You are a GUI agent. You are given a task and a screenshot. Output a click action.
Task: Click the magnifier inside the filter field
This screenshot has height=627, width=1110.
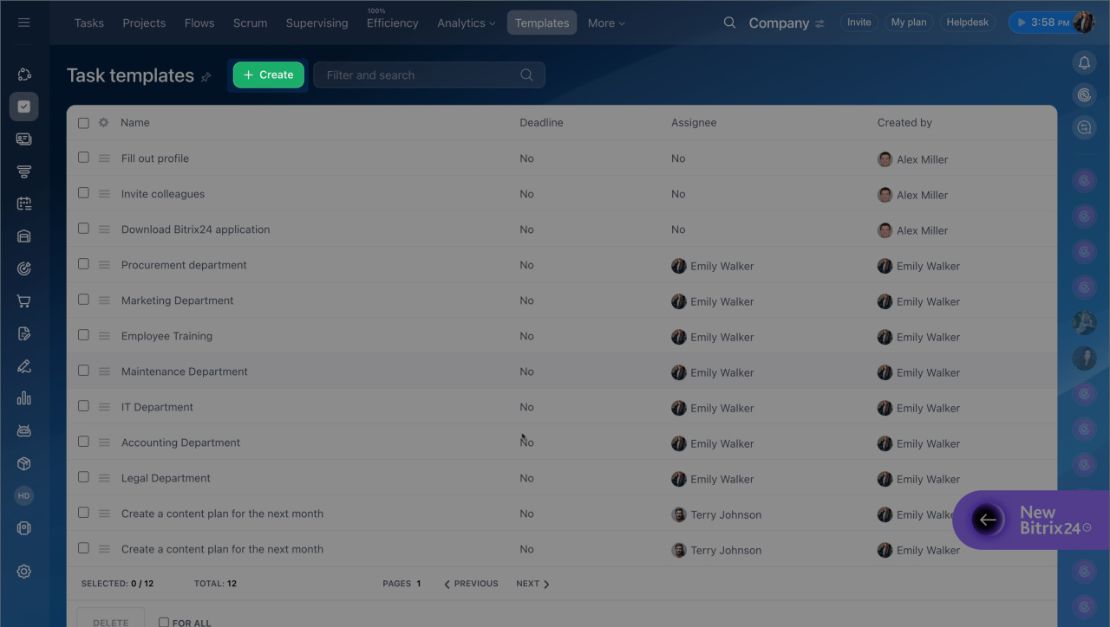[526, 75]
